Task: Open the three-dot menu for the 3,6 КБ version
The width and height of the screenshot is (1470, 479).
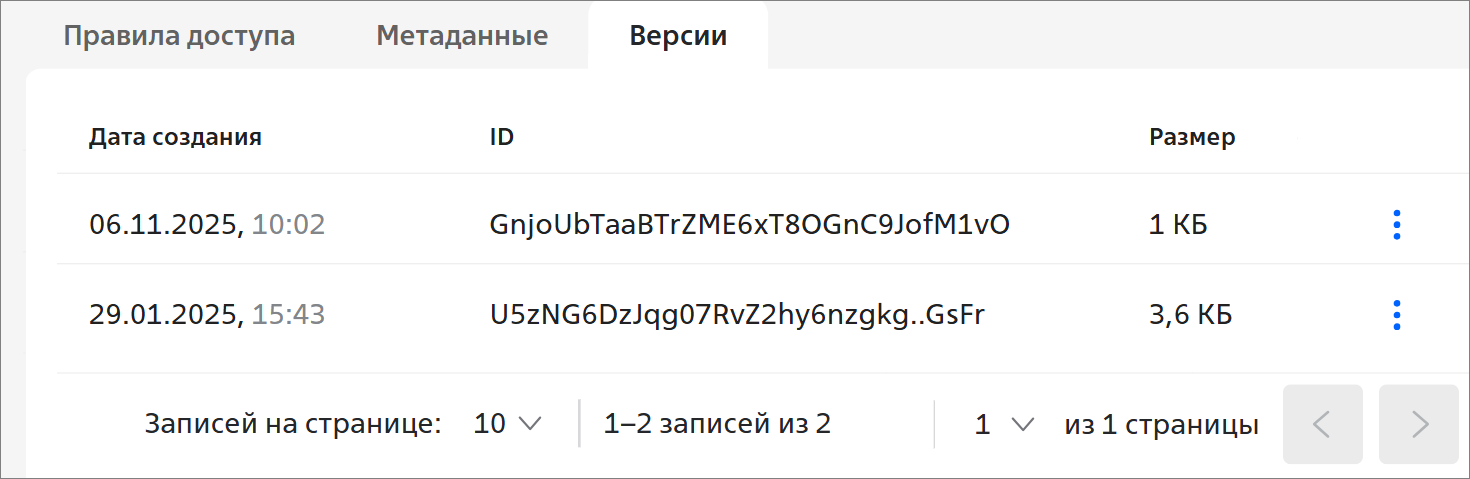Action: tap(1397, 316)
